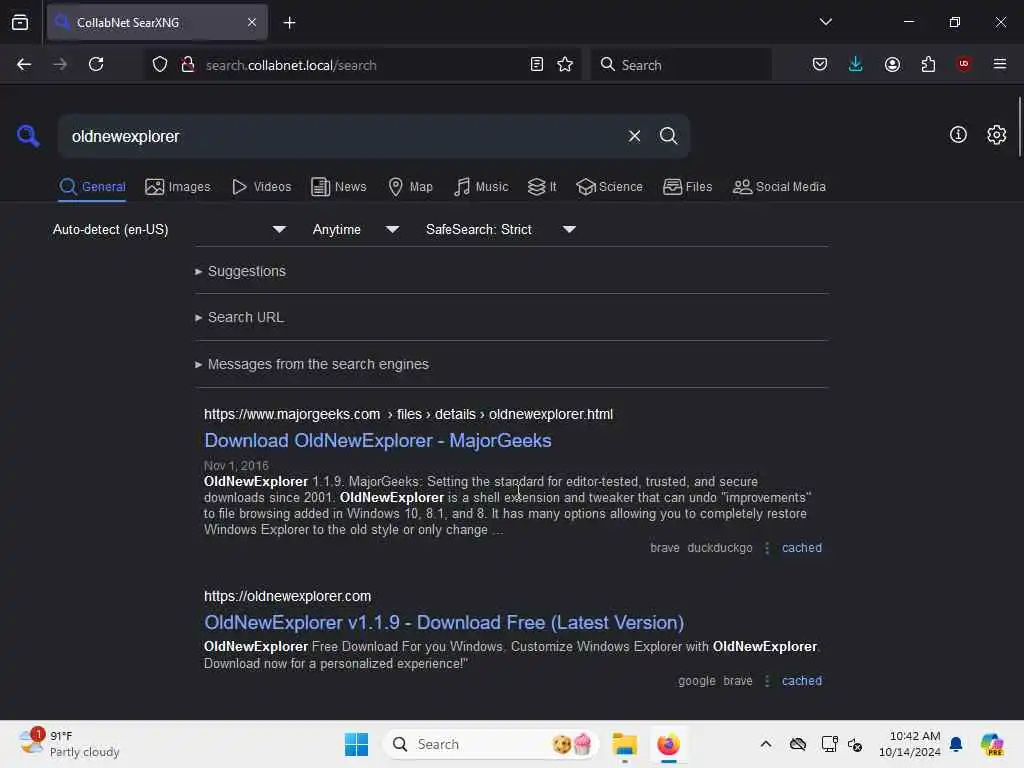Open majorgeeks.com result URL
This screenshot has width=1024, height=768.
[408, 414]
